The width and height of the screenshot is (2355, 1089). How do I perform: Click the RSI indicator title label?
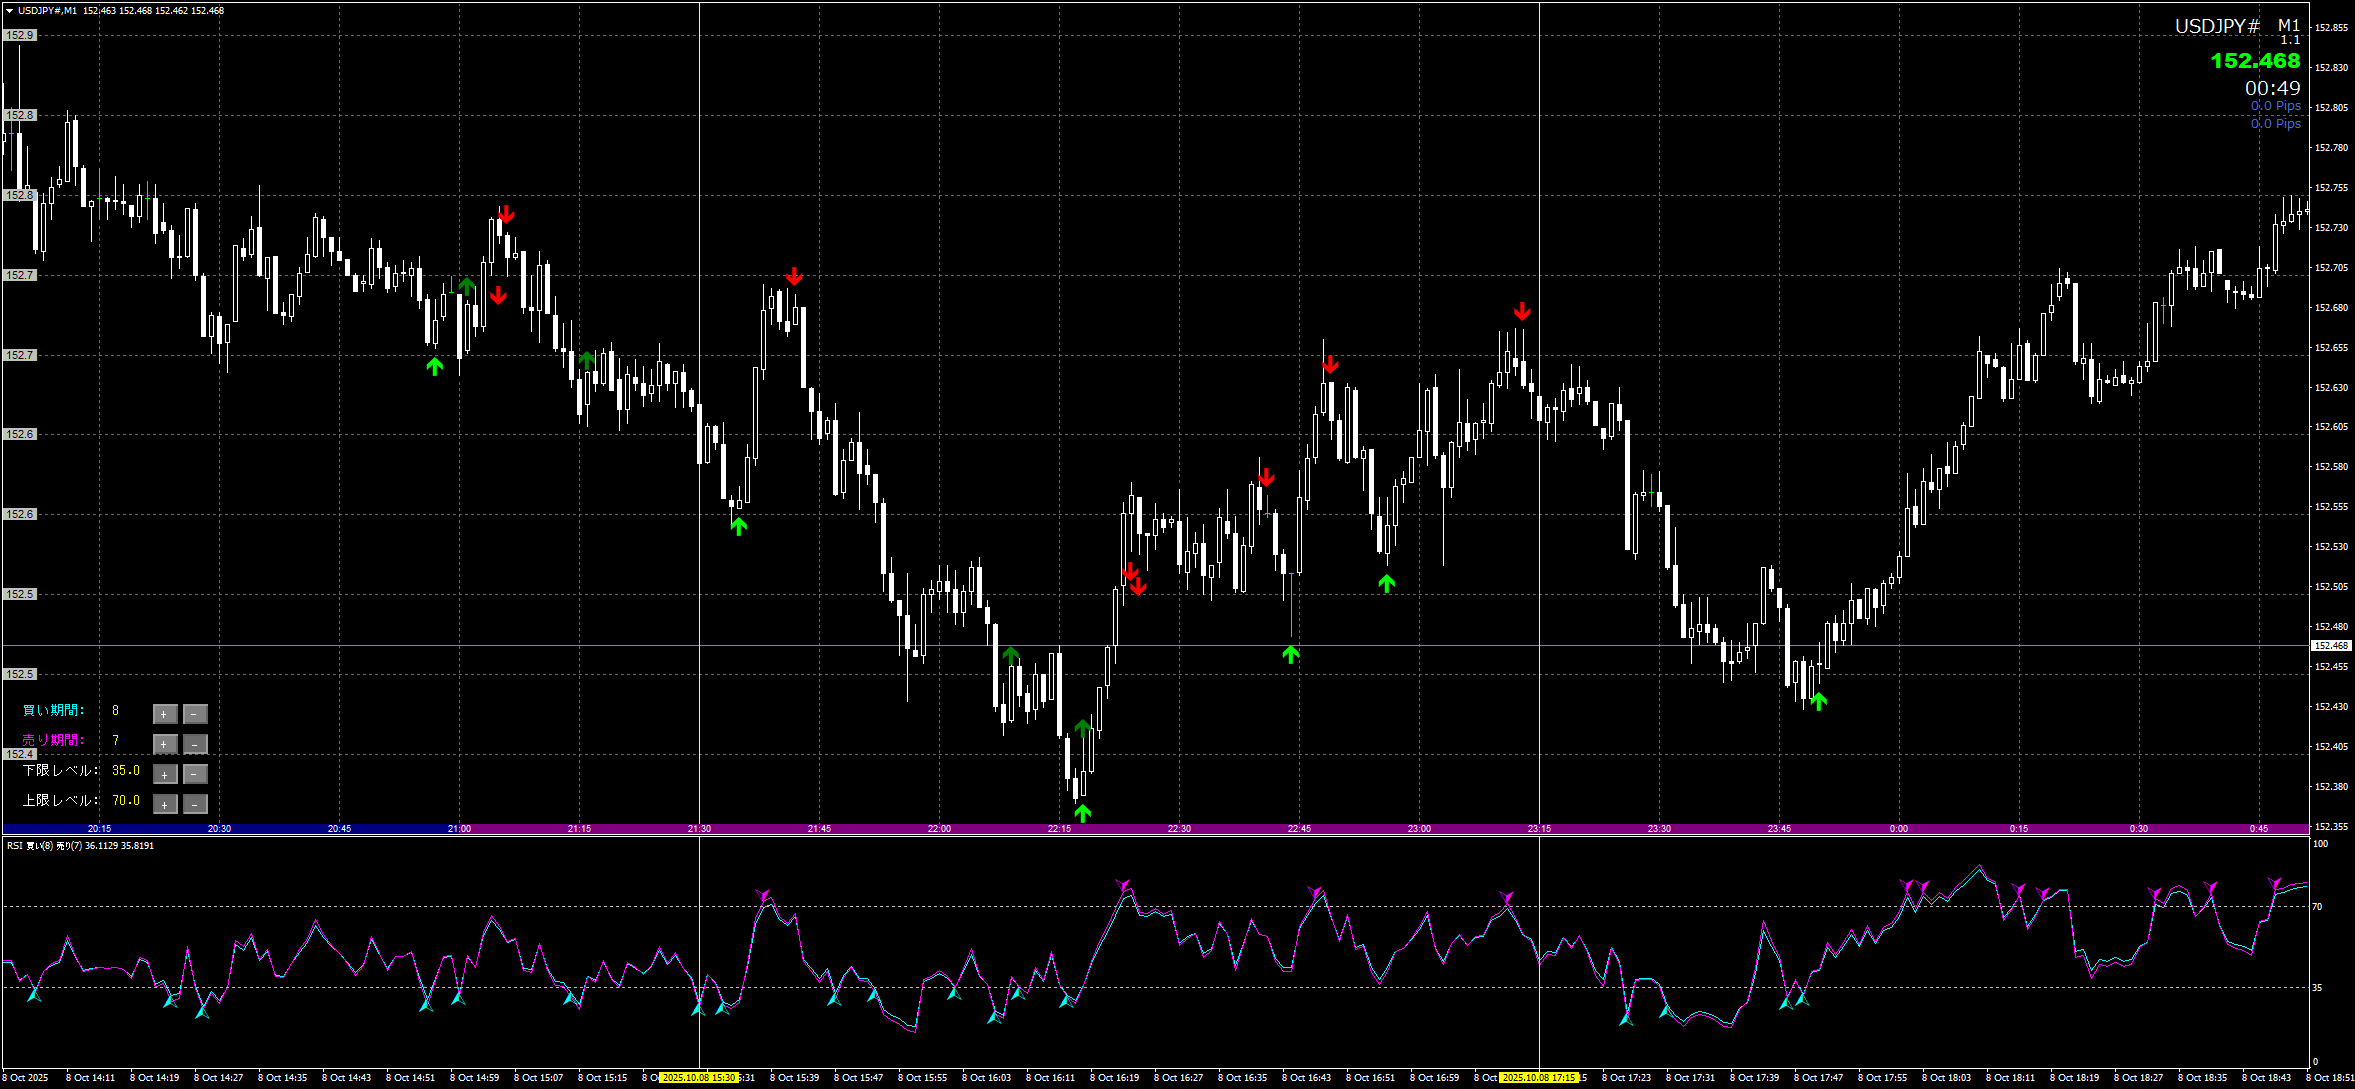click(80, 846)
